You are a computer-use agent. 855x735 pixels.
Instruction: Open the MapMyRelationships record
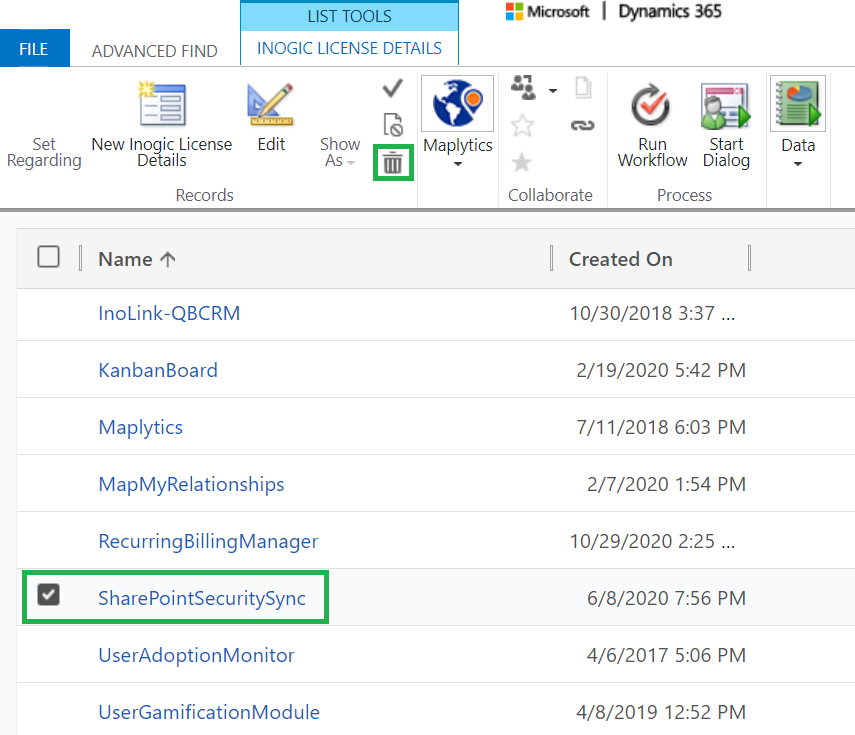pos(191,485)
